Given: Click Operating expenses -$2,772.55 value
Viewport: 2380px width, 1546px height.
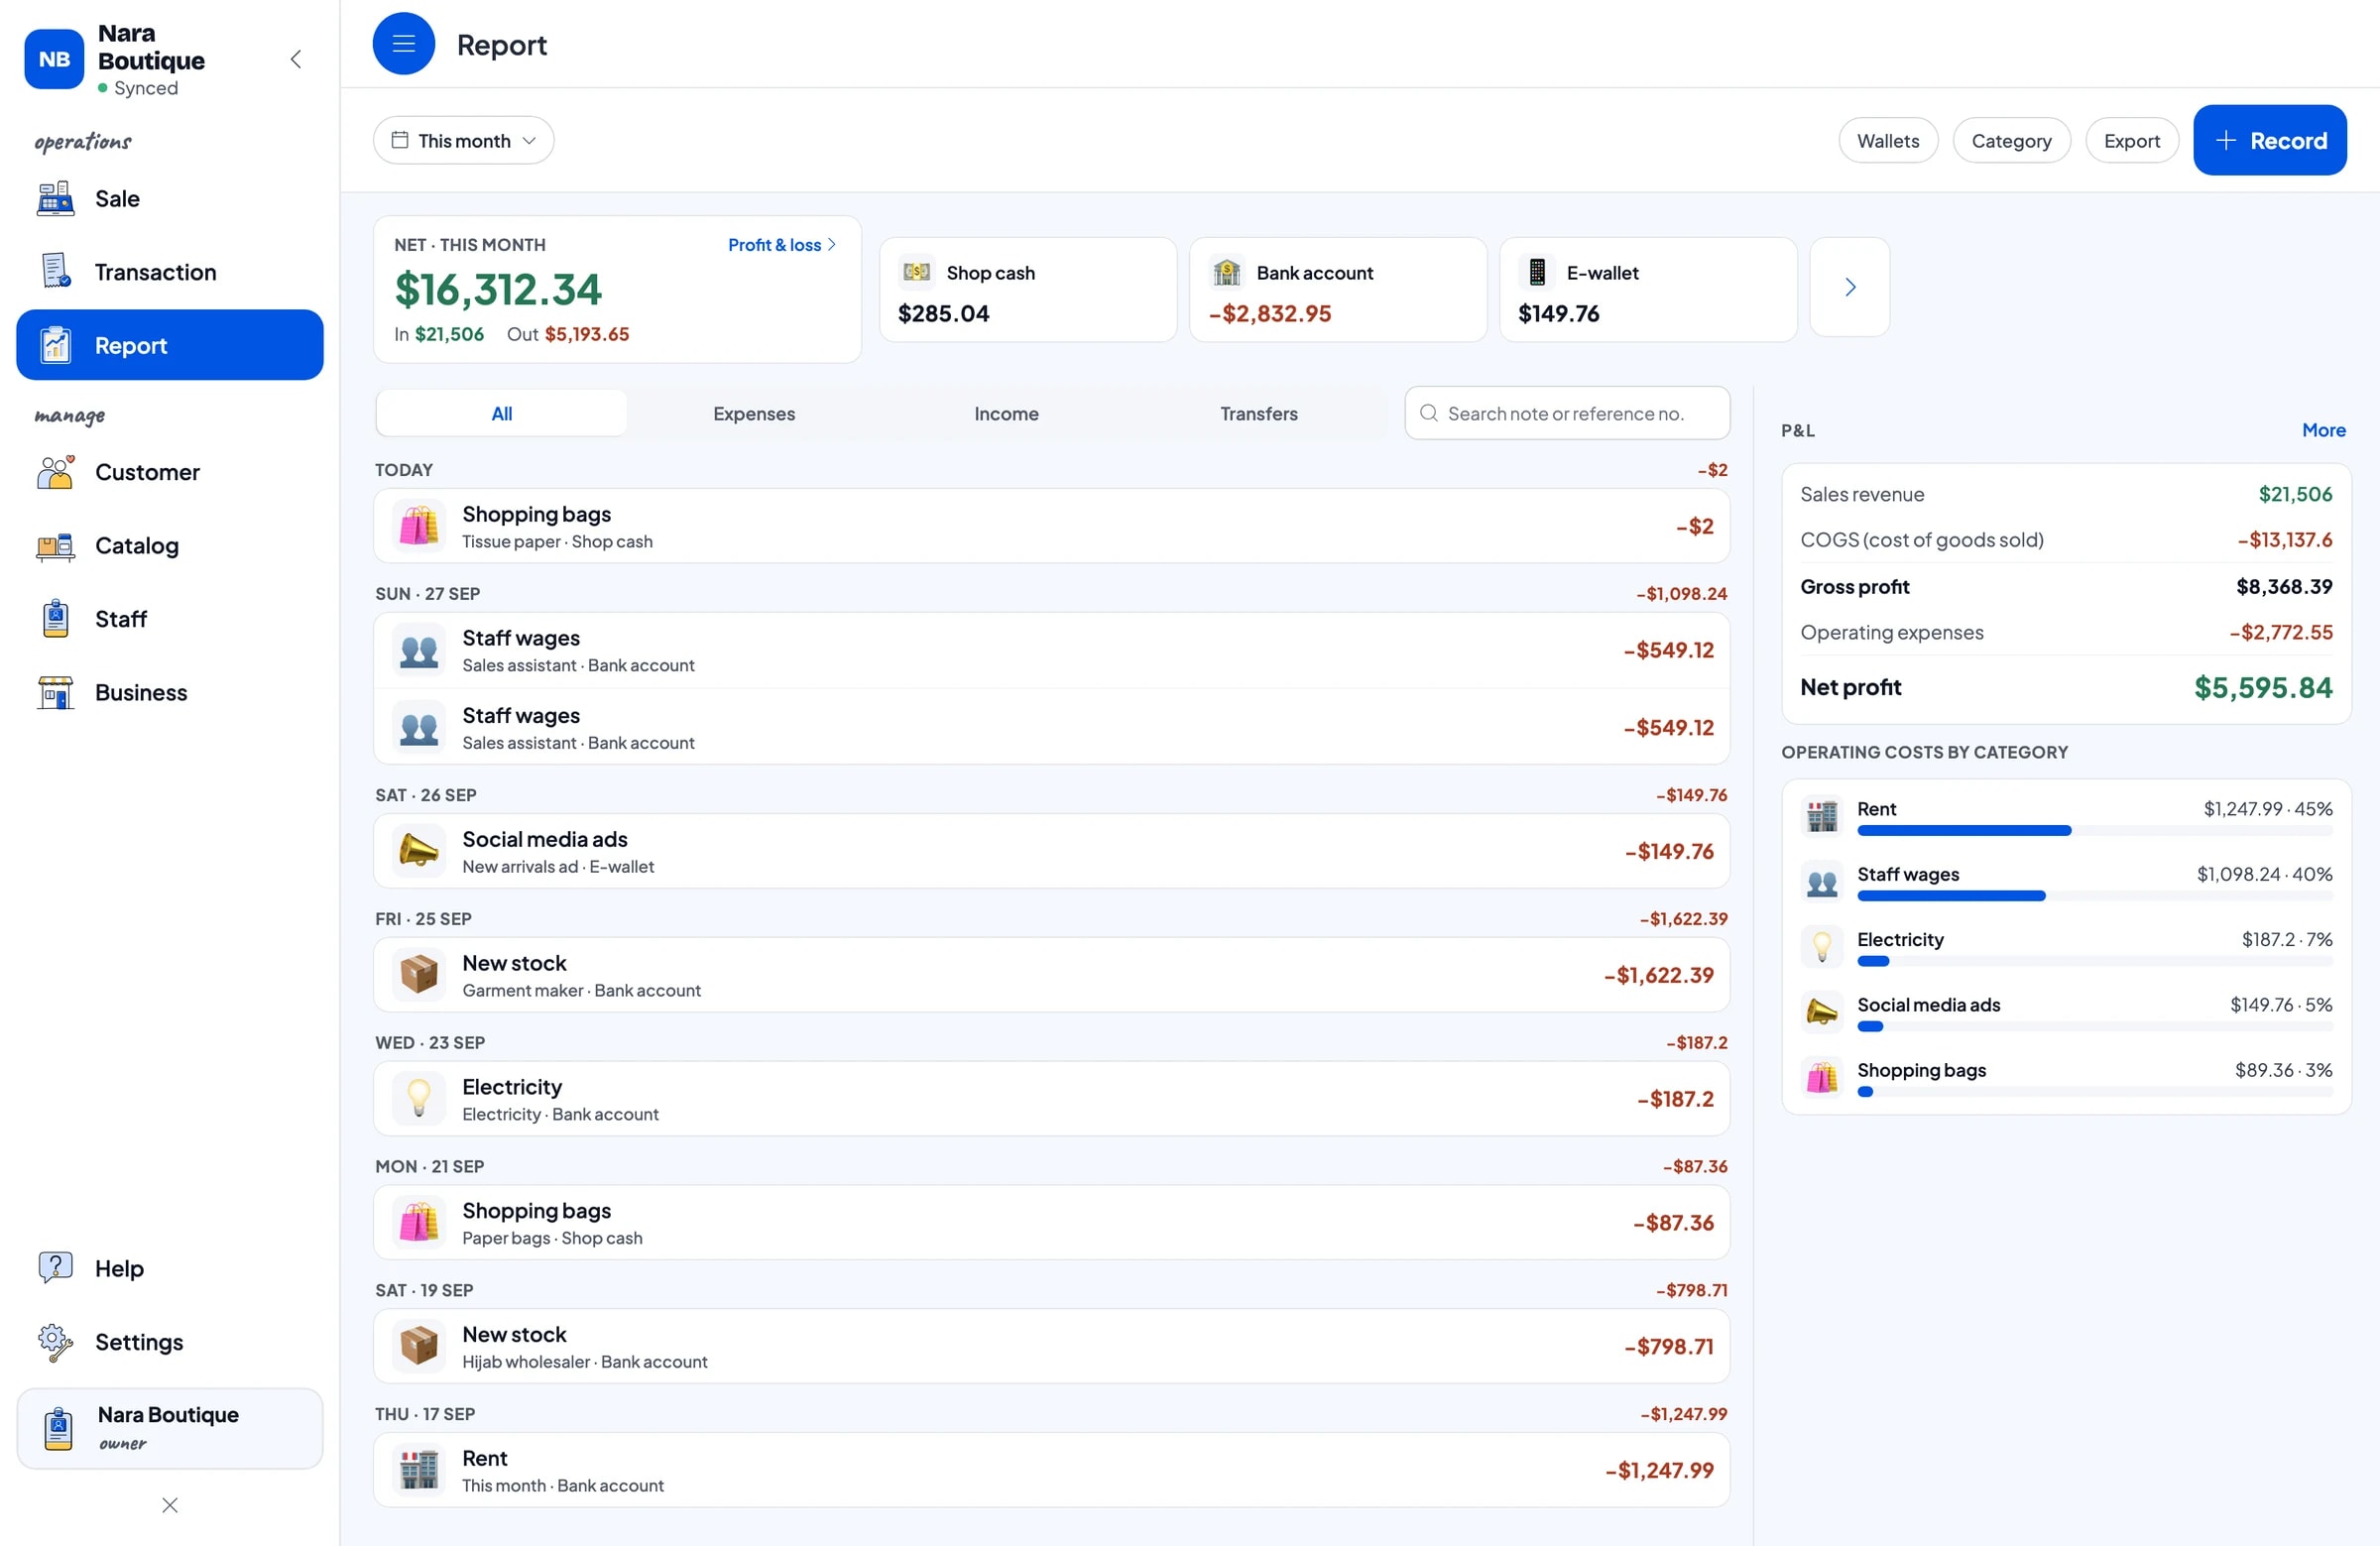Looking at the screenshot, I should (x=2281, y=632).
